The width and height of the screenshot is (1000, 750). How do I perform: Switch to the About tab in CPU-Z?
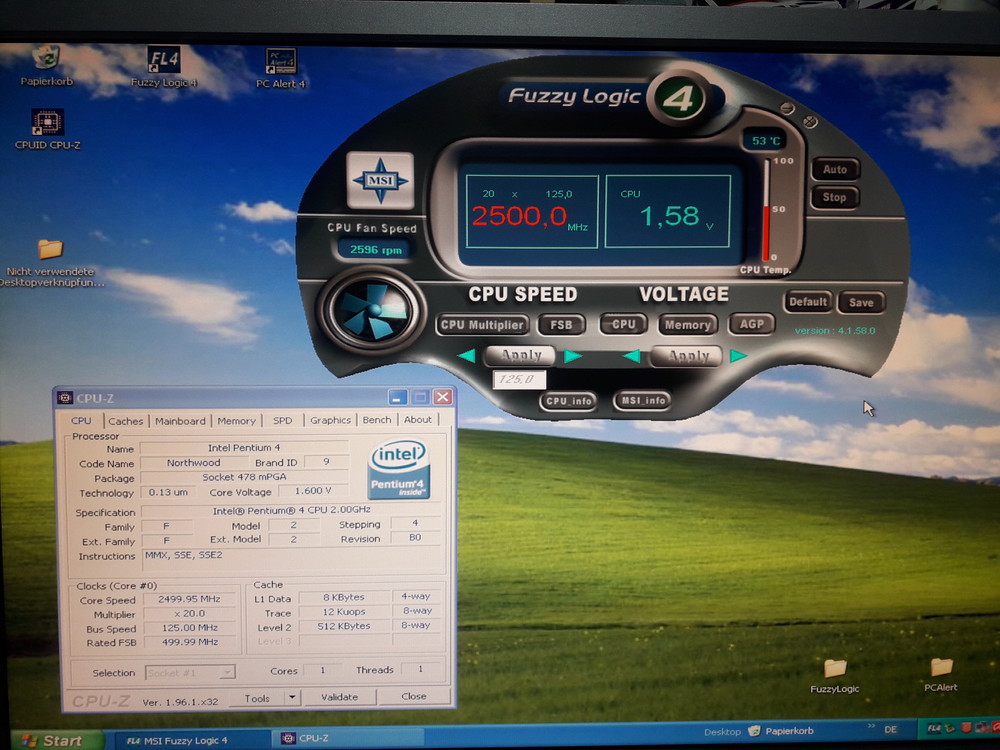pos(418,419)
